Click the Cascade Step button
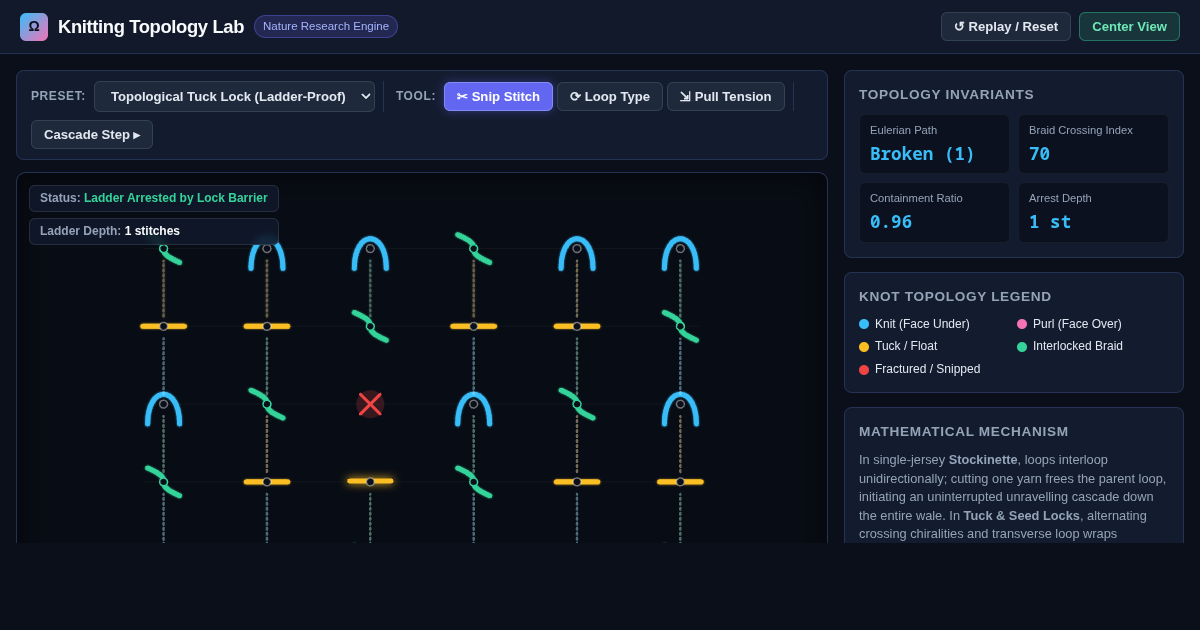The width and height of the screenshot is (1200, 630). [x=92, y=134]
